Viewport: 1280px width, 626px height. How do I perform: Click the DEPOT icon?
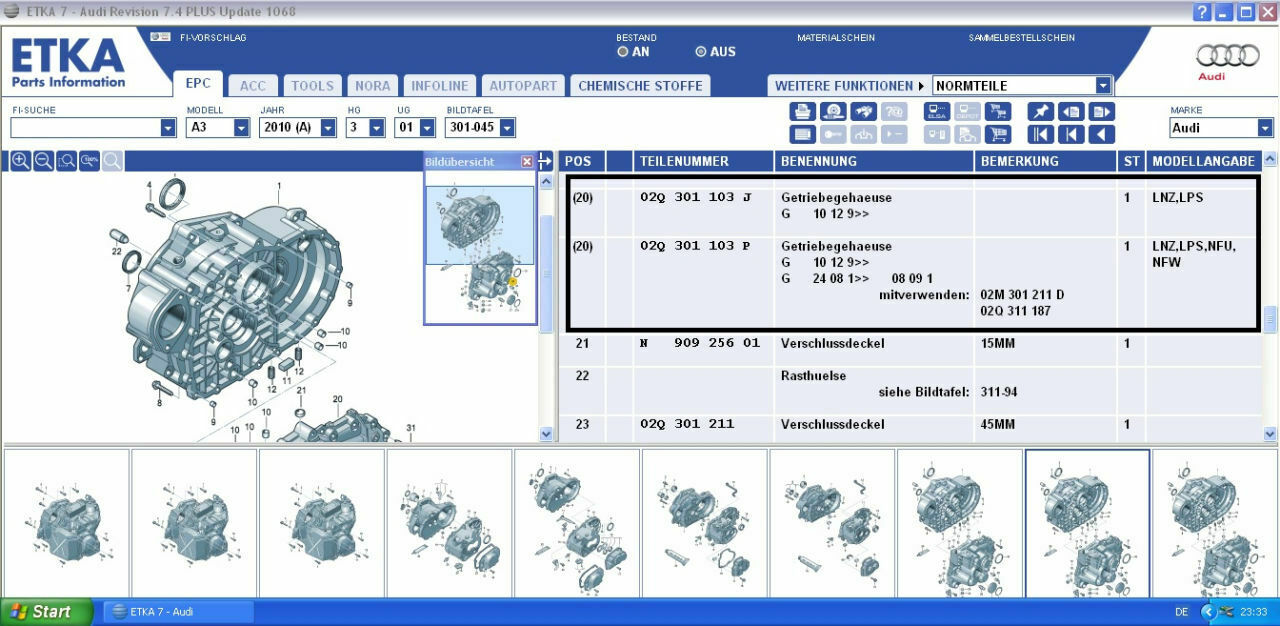click(967, 112)
